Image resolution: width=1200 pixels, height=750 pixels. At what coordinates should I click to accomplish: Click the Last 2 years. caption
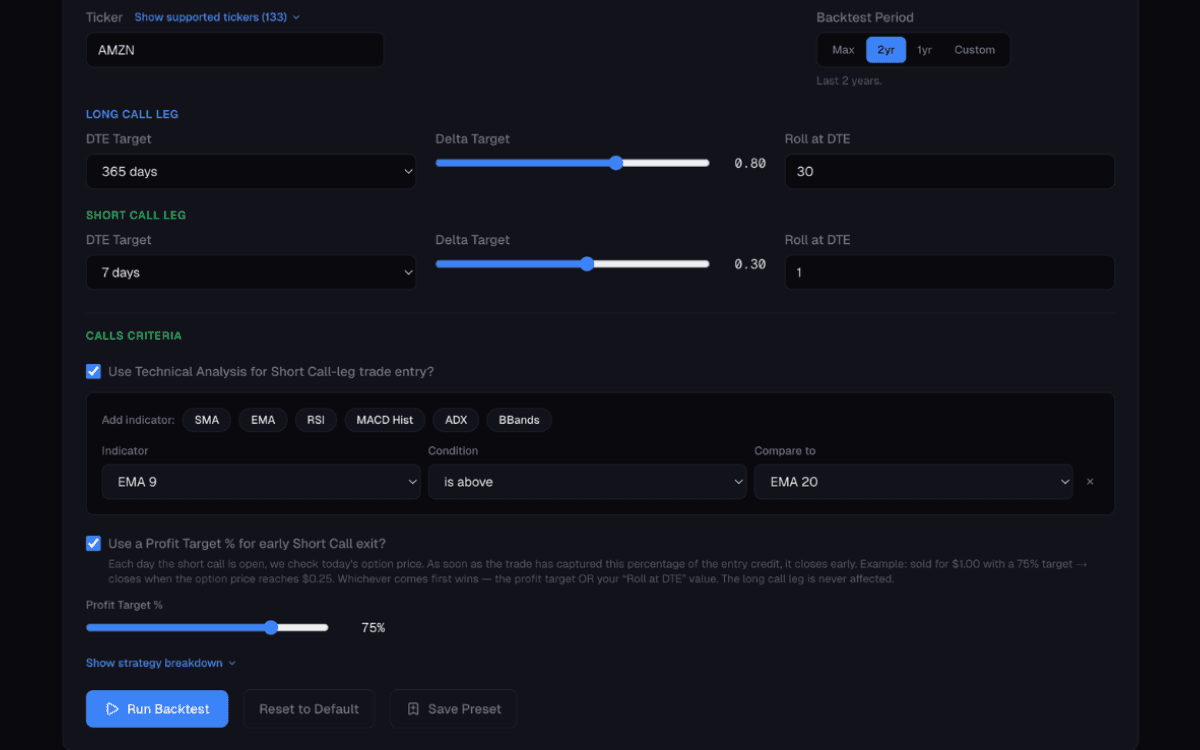[x=849, y=81]
